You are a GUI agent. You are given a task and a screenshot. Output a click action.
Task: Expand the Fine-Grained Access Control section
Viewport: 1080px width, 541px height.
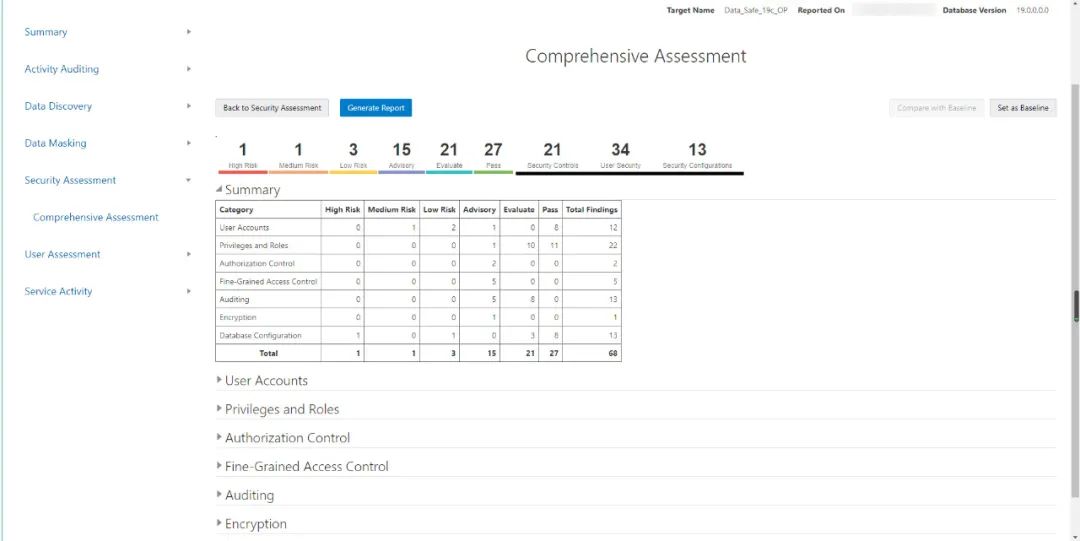pos(220,466)
